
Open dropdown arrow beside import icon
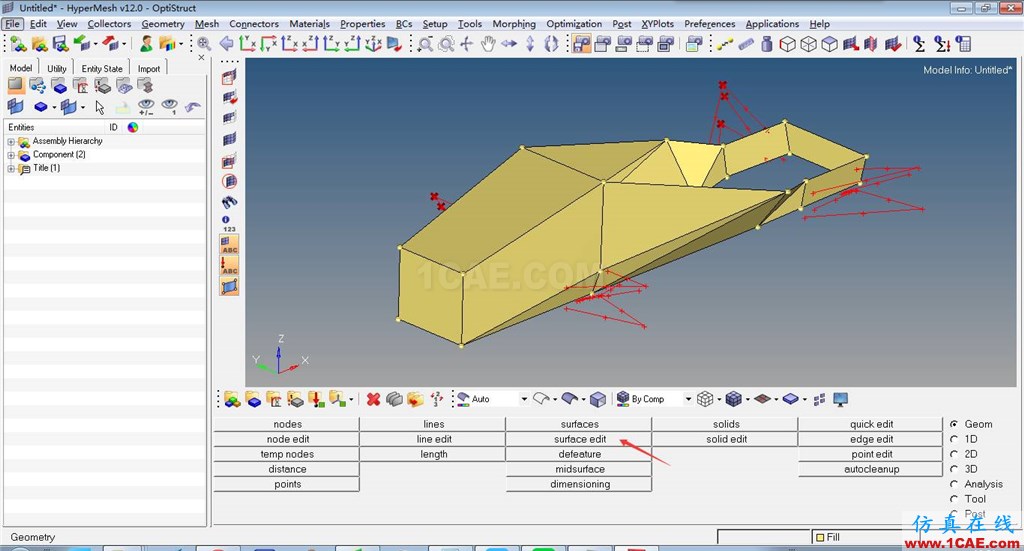tap(95, 44)
